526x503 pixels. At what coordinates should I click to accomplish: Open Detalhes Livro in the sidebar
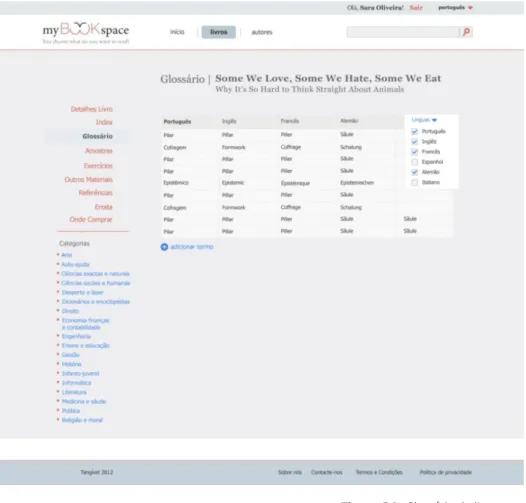[x=92, y=109]
